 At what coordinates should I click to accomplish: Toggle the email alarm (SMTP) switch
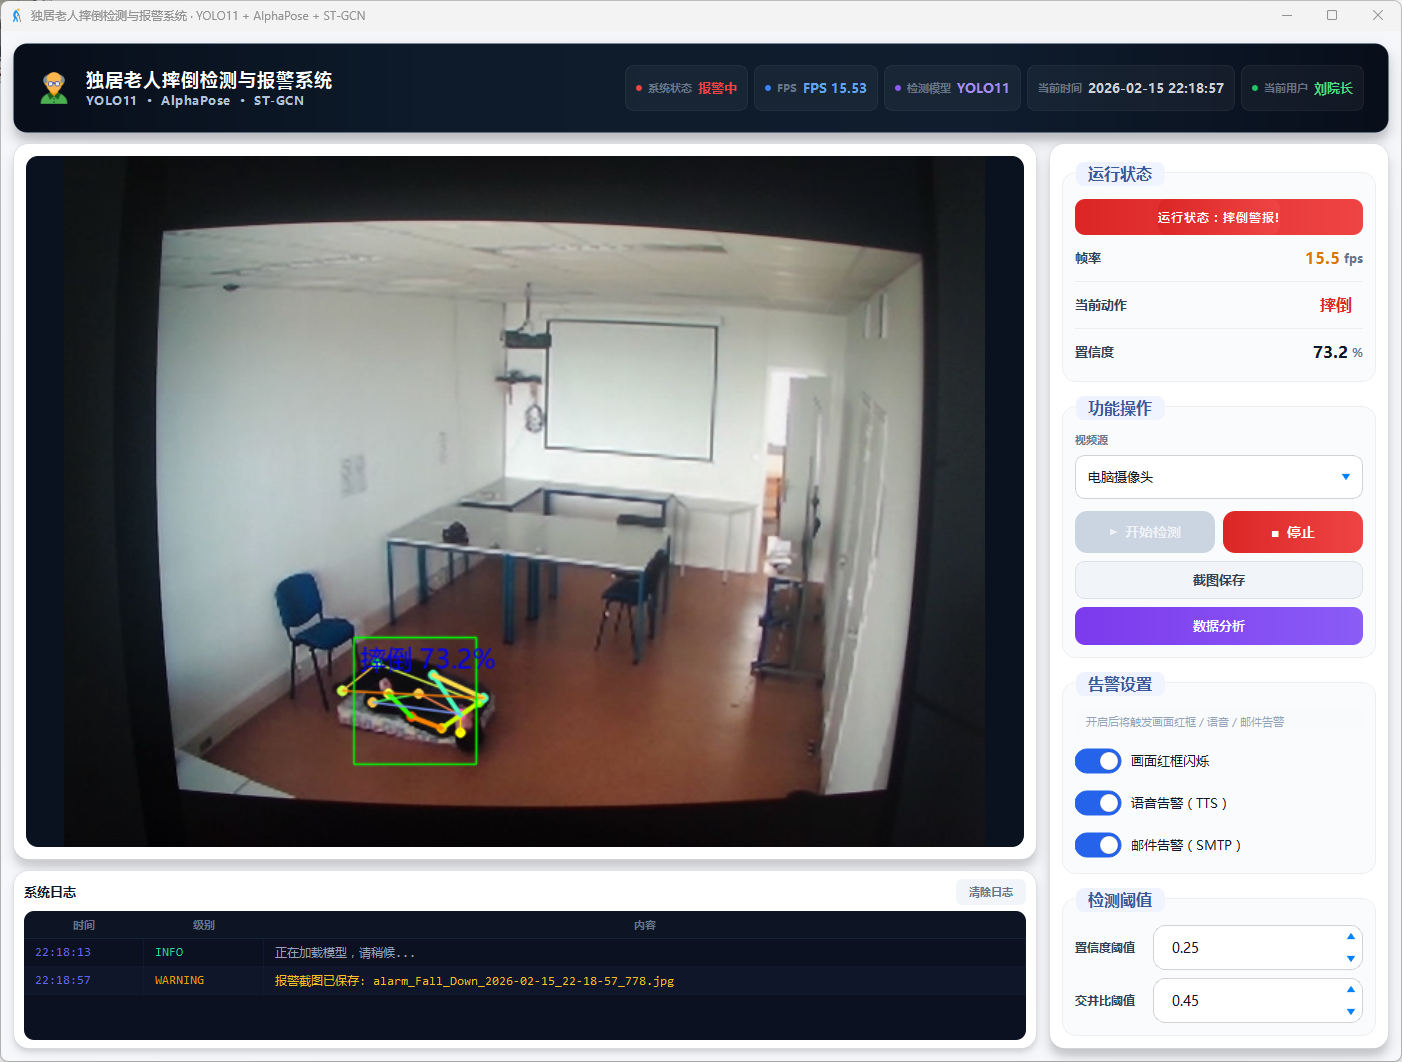(1097, 845)
